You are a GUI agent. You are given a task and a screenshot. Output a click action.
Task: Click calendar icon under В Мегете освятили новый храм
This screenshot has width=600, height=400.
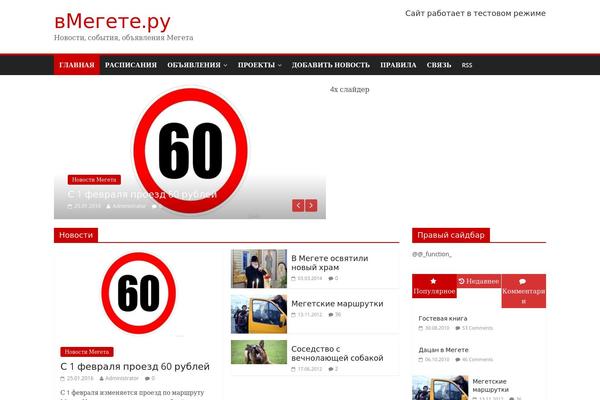(x=293, y=278)
